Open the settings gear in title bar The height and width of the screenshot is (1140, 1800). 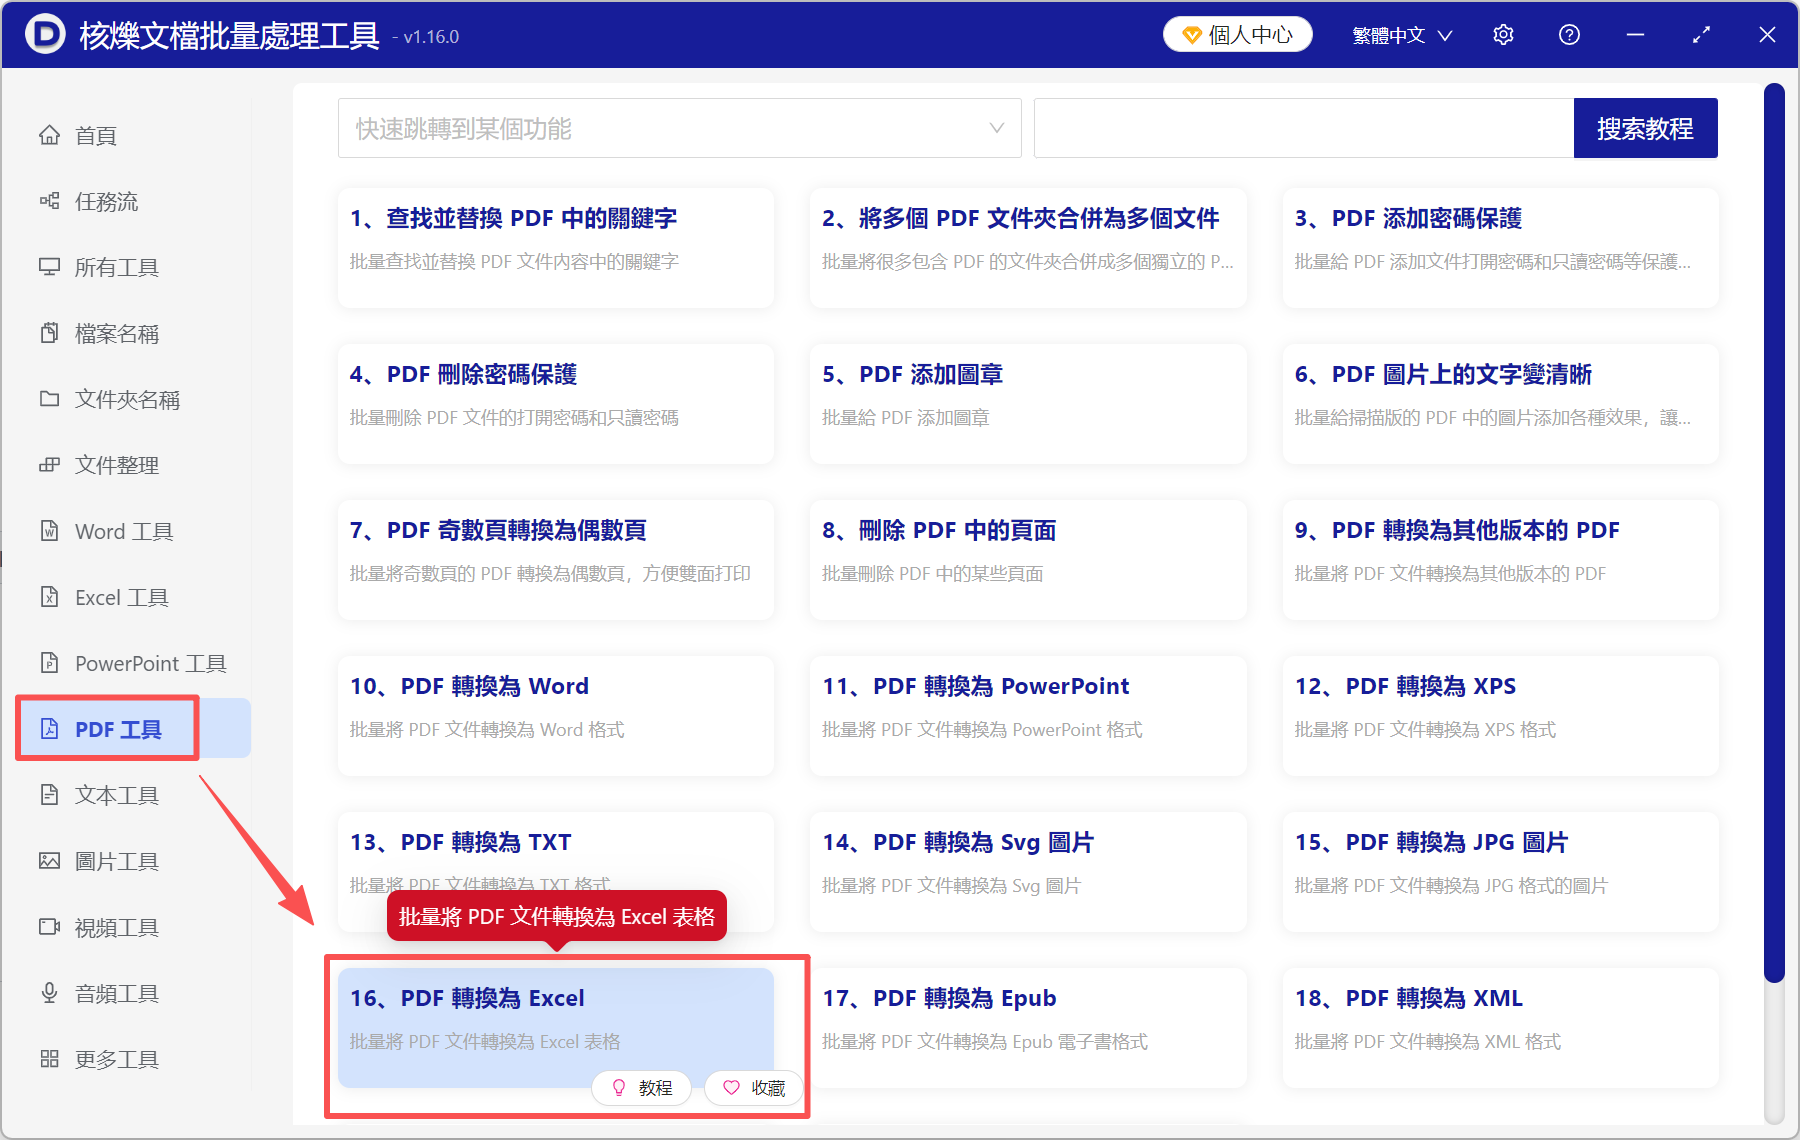[1503, 34]
